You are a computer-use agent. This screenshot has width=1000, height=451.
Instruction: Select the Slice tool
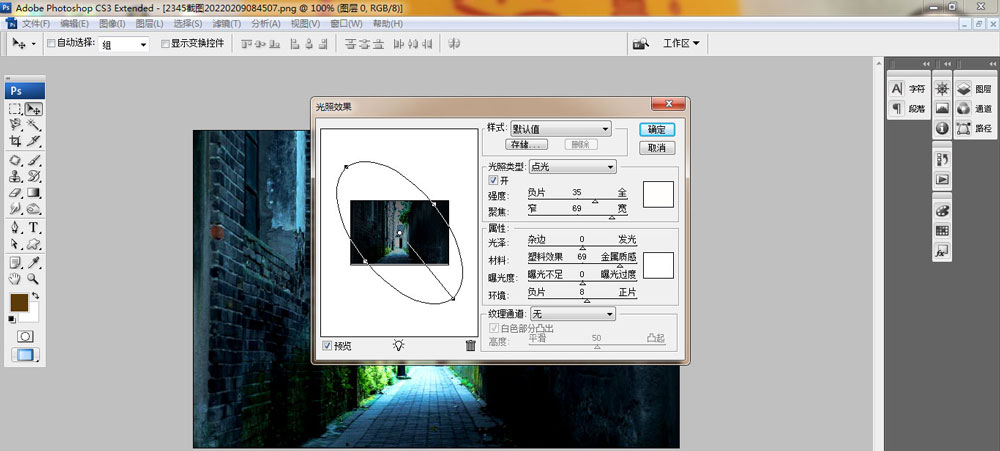tap(34, 141)
